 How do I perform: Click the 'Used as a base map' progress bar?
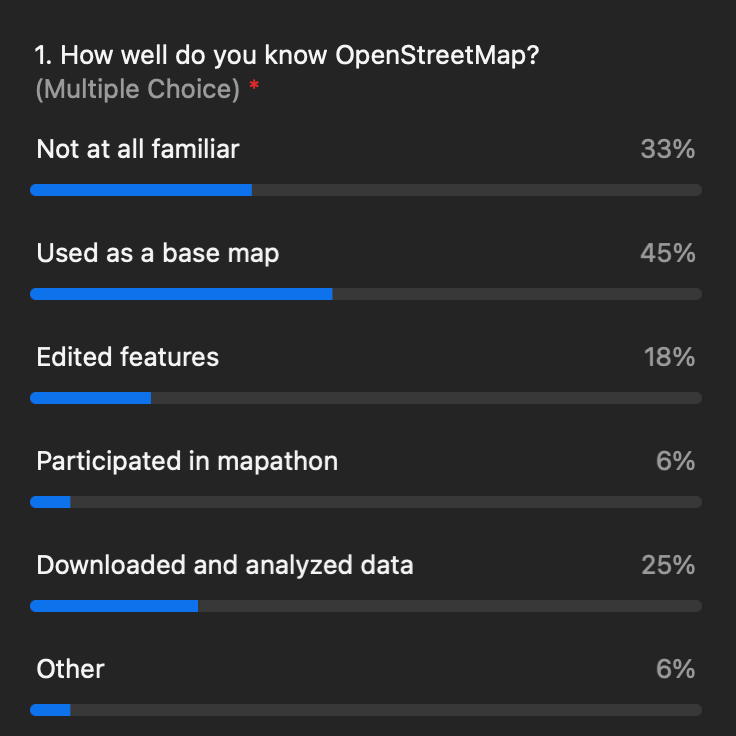(366, 294)
